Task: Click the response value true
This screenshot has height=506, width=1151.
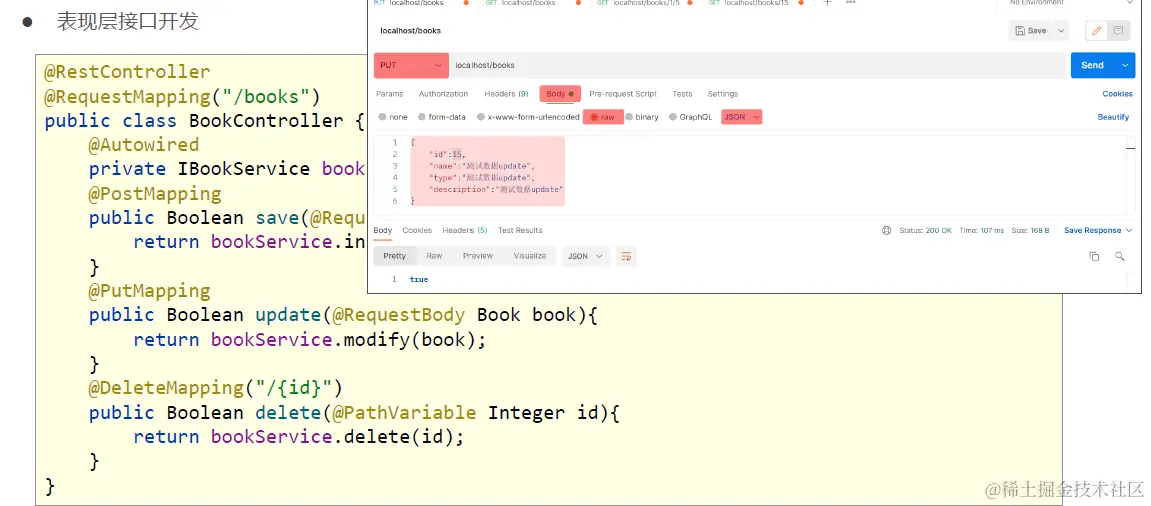Action: pyautogui.click(x=418, y=279)
